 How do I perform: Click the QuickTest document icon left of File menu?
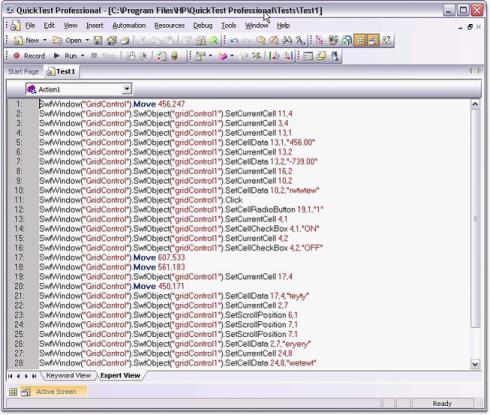[15, 26]
